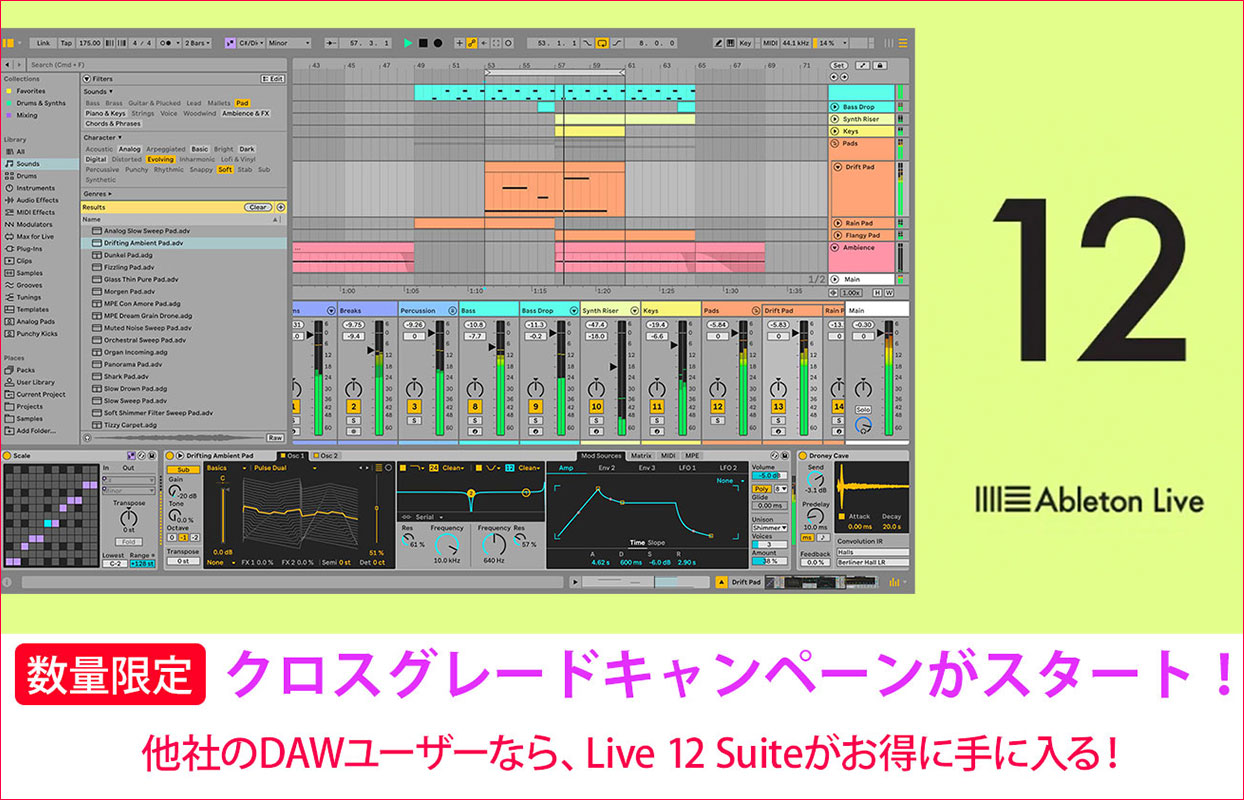Click the Clear button in Results
This screenshot has width=1244, height=800.
tap(258, 207)
